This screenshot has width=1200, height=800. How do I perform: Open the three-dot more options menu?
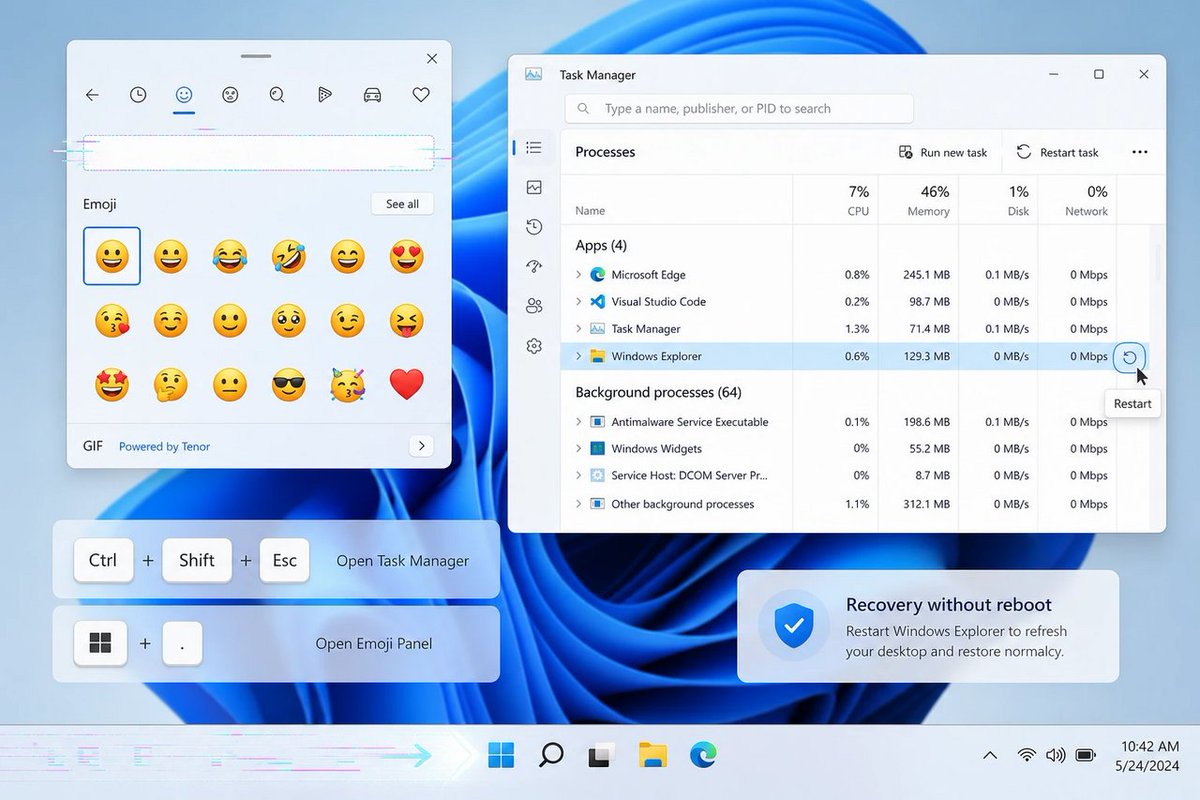pyautogui.click(x=1139, y=152)
